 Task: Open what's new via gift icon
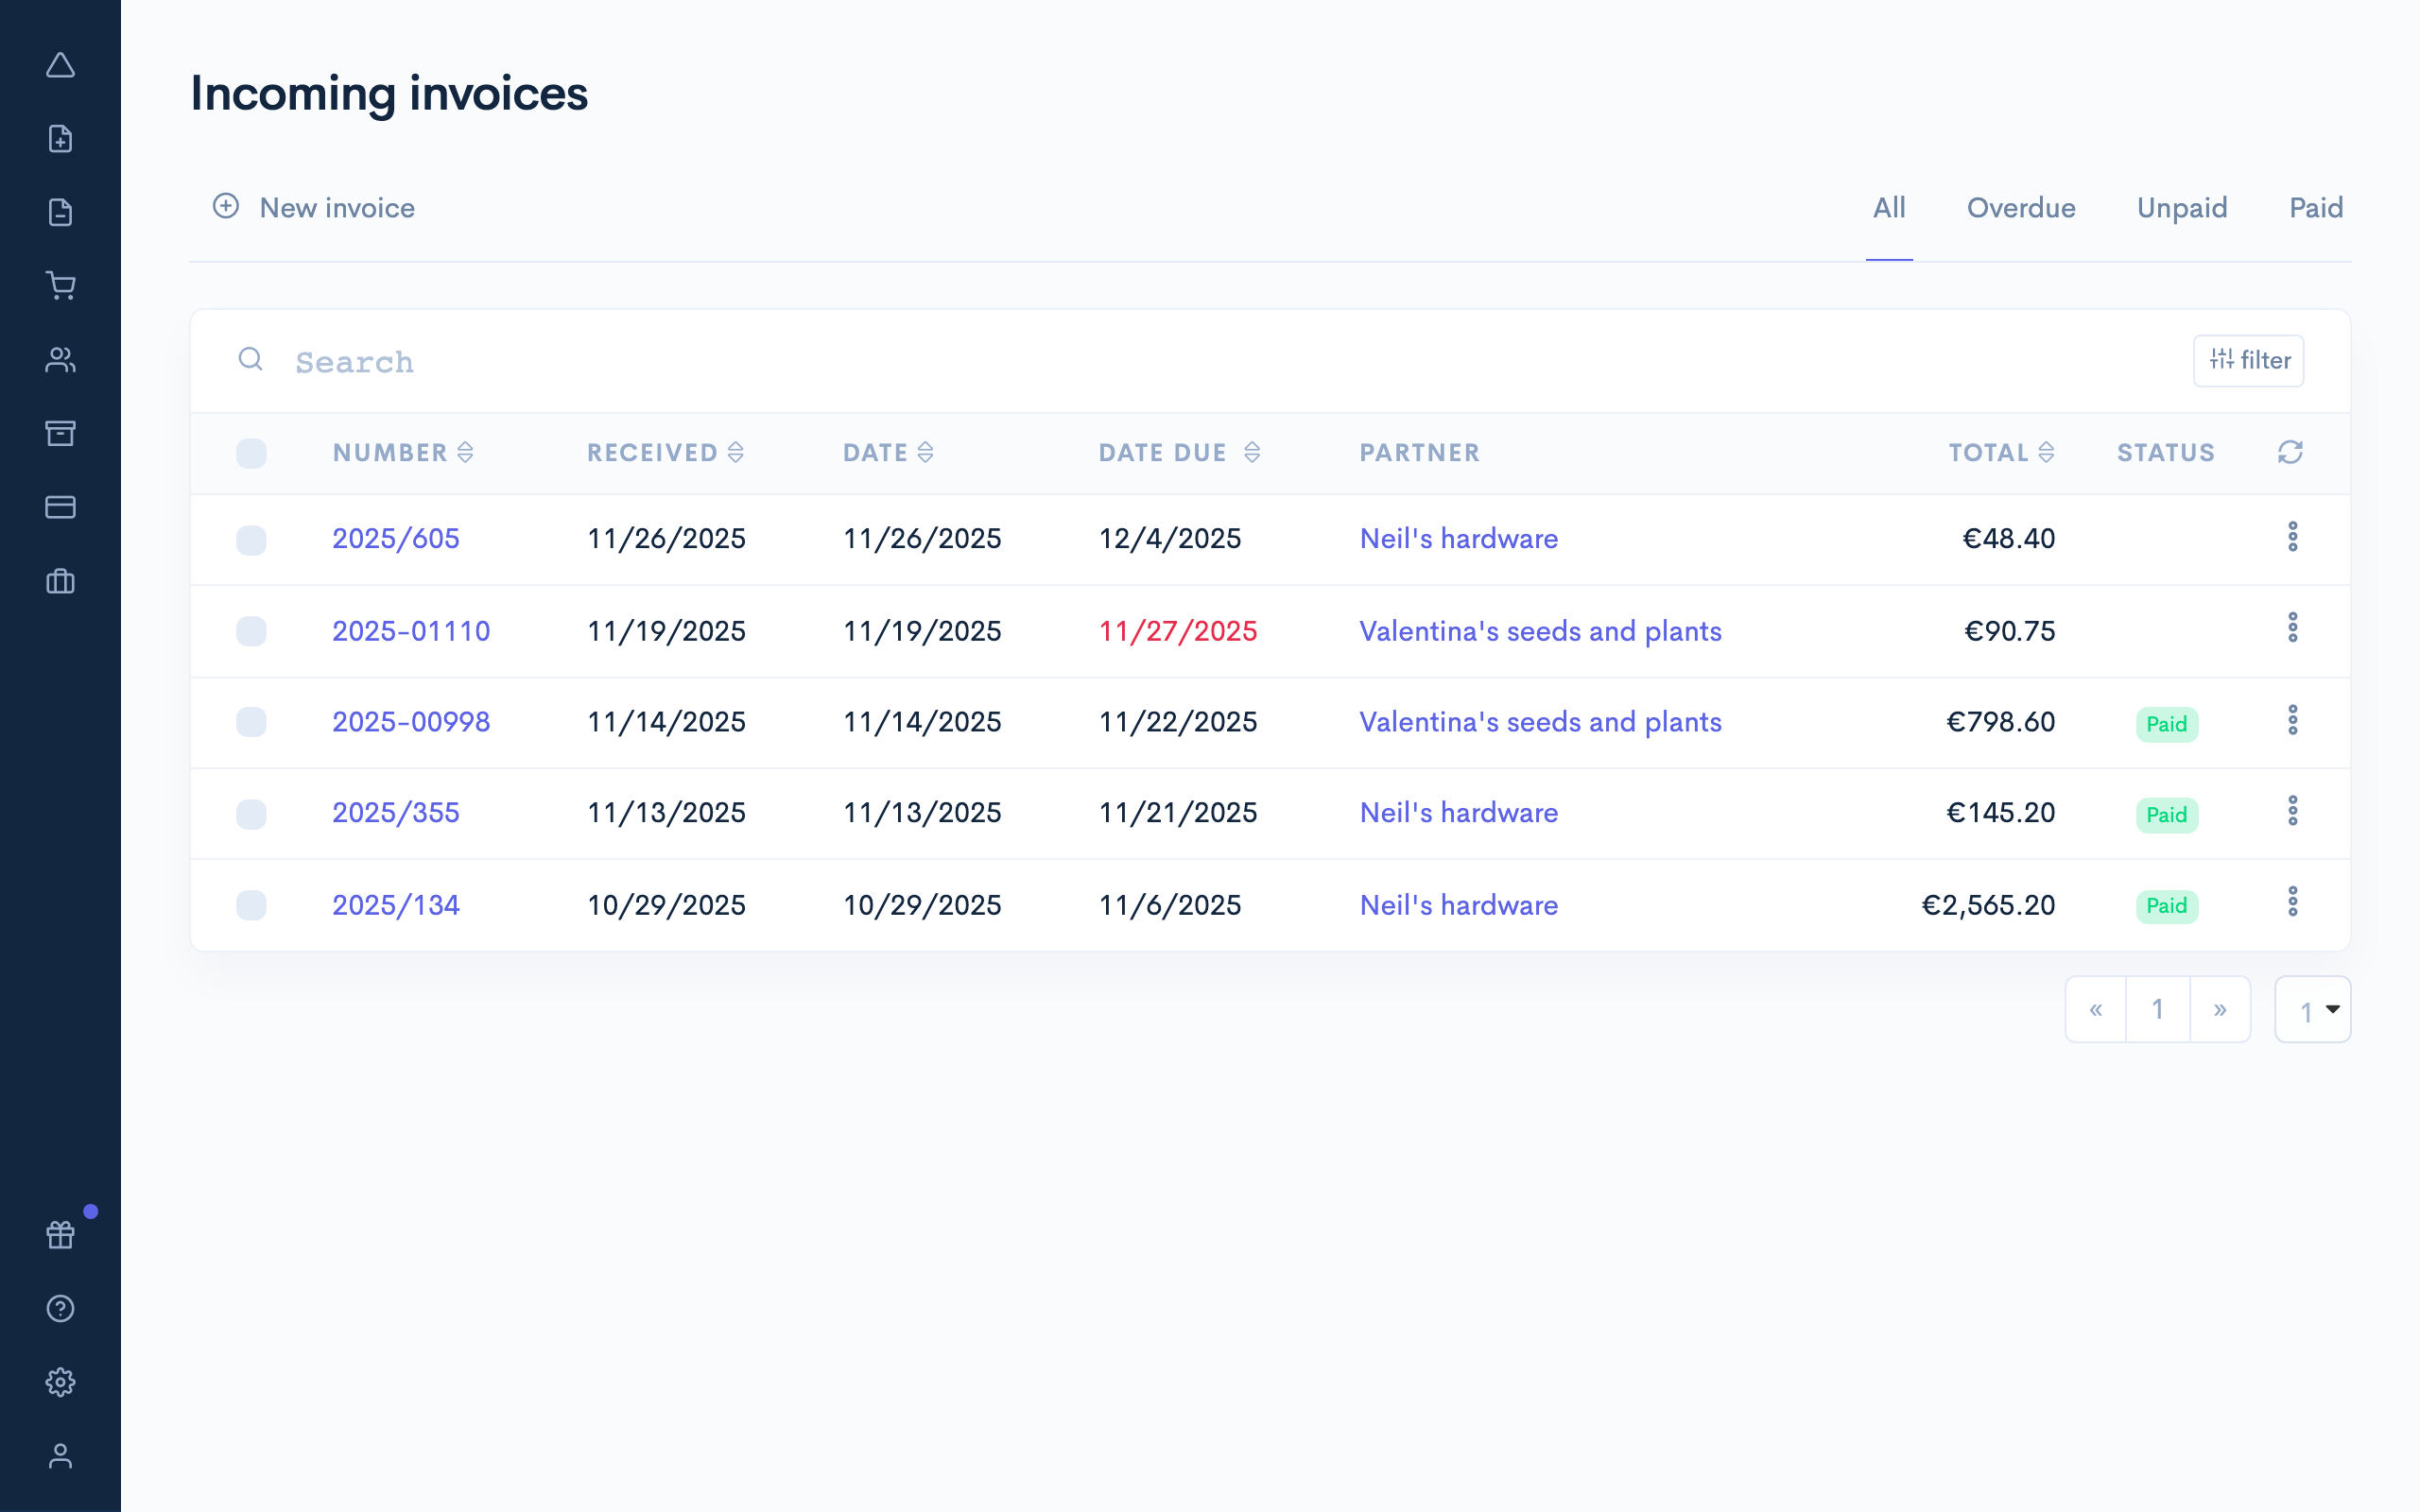60,1234
